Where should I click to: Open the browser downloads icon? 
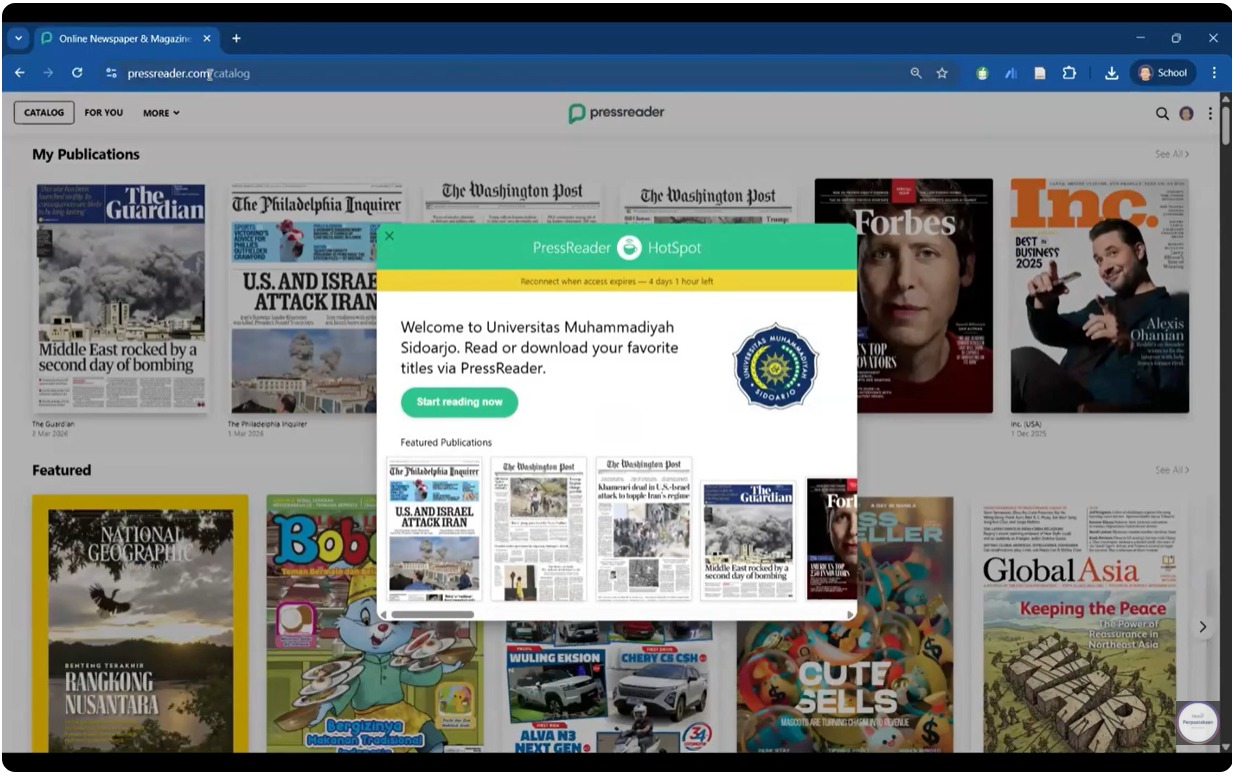(1111, 73)
